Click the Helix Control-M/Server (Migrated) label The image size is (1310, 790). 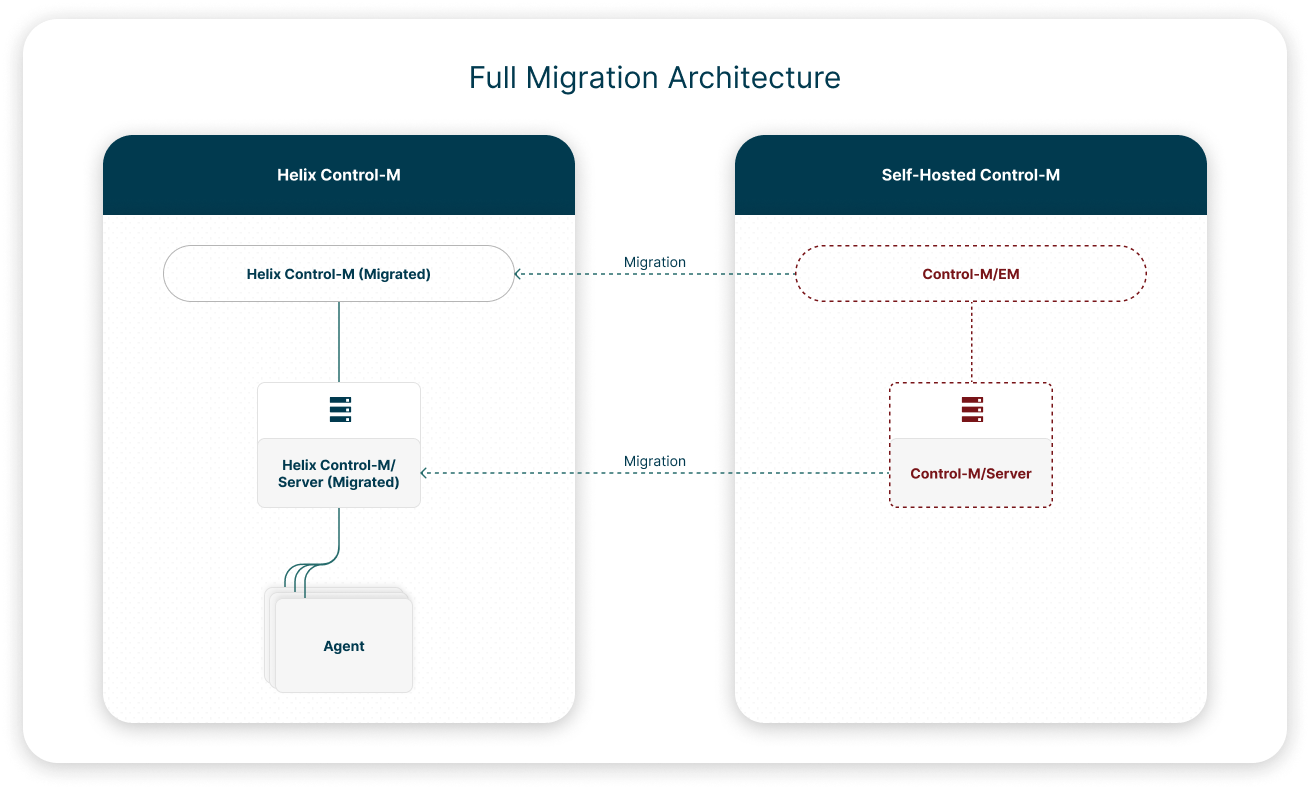tap(338, 473)
